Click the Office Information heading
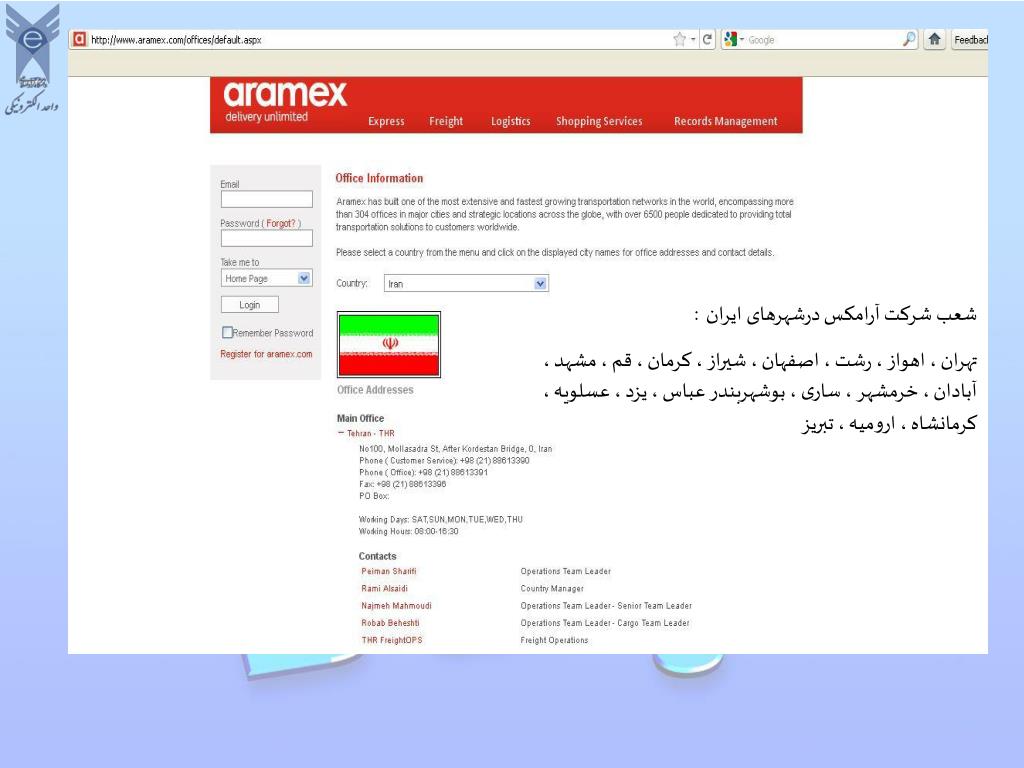The height and width of the screenshot is (768, 1024). pyautogui.click(x=379, y=178)
